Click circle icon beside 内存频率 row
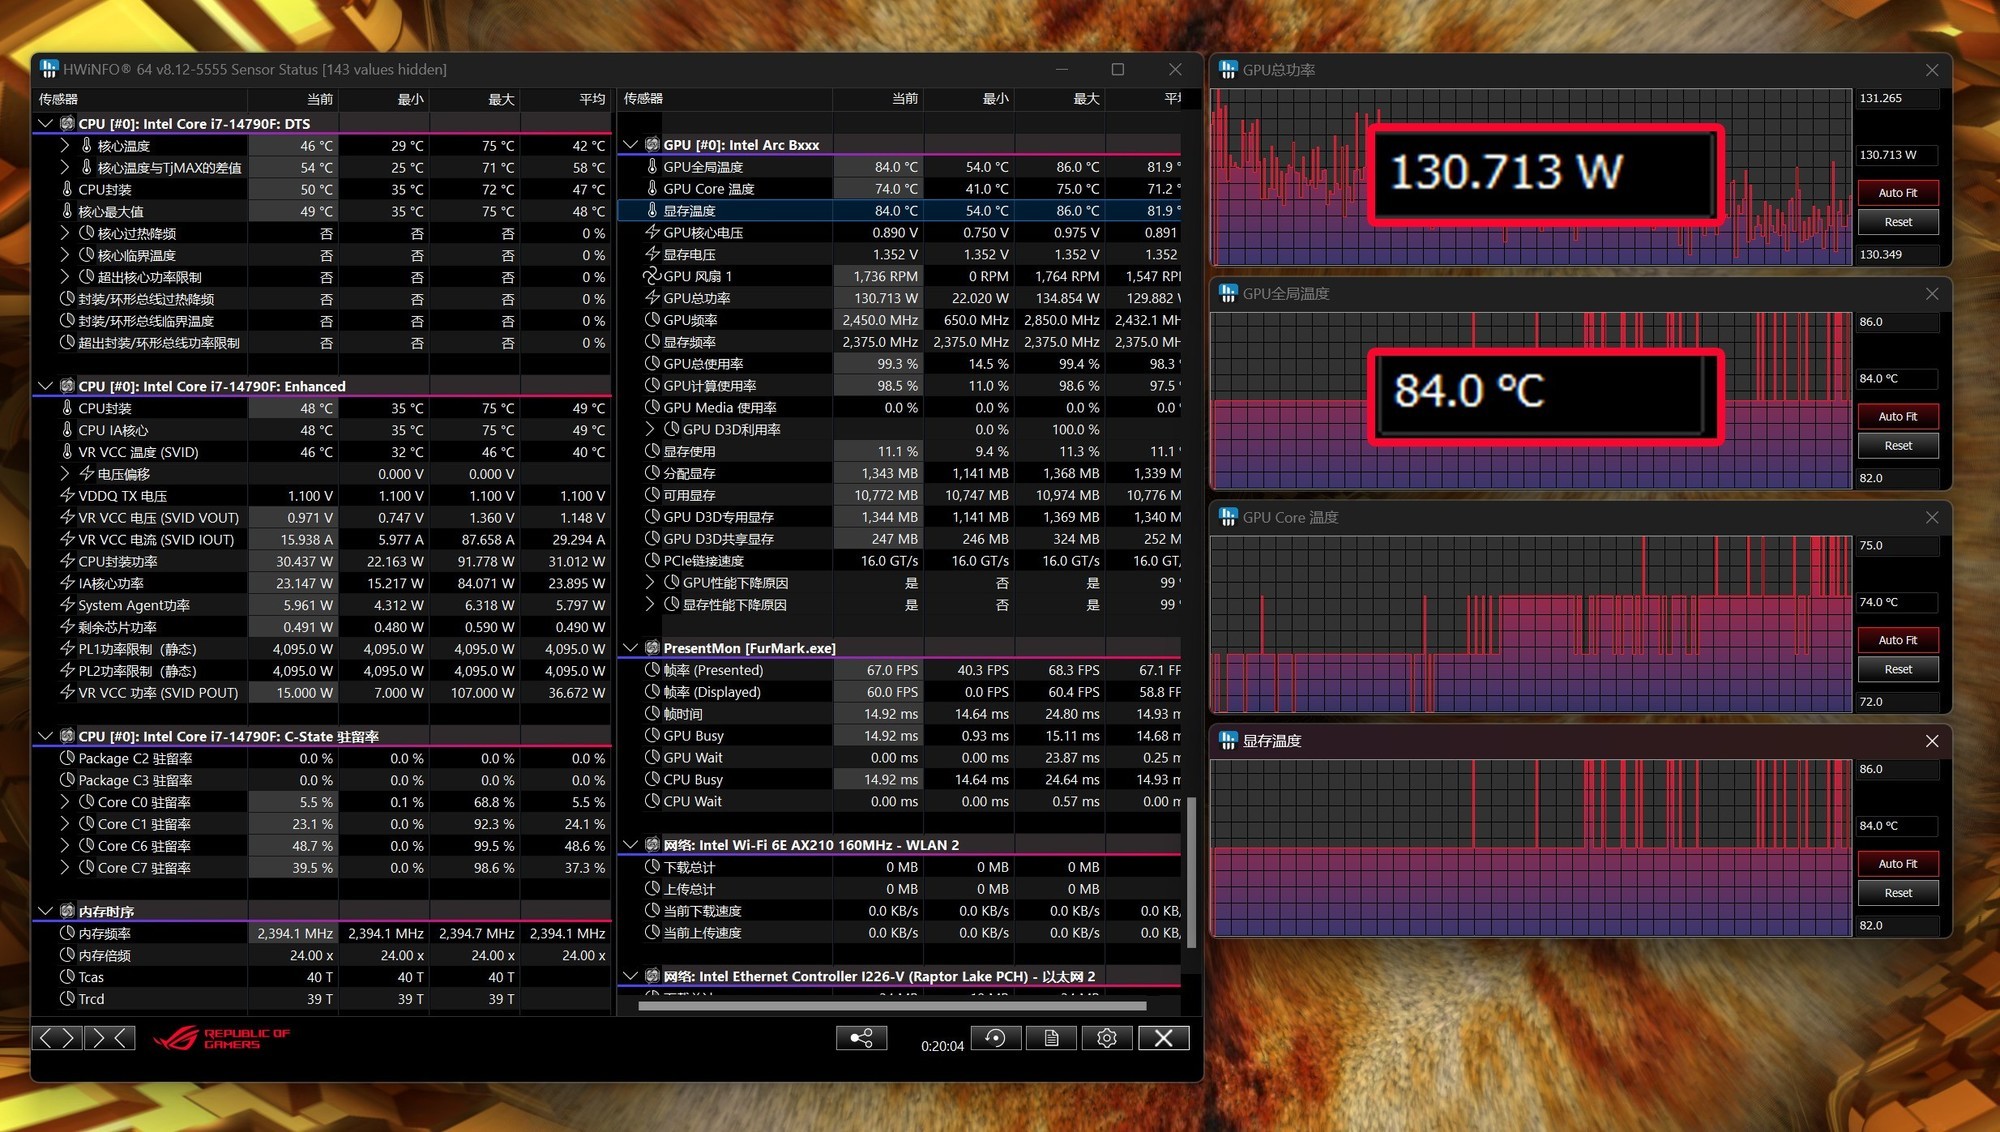The width and height of the screenshot is (2000, 1132). click(x=67, y=933)
